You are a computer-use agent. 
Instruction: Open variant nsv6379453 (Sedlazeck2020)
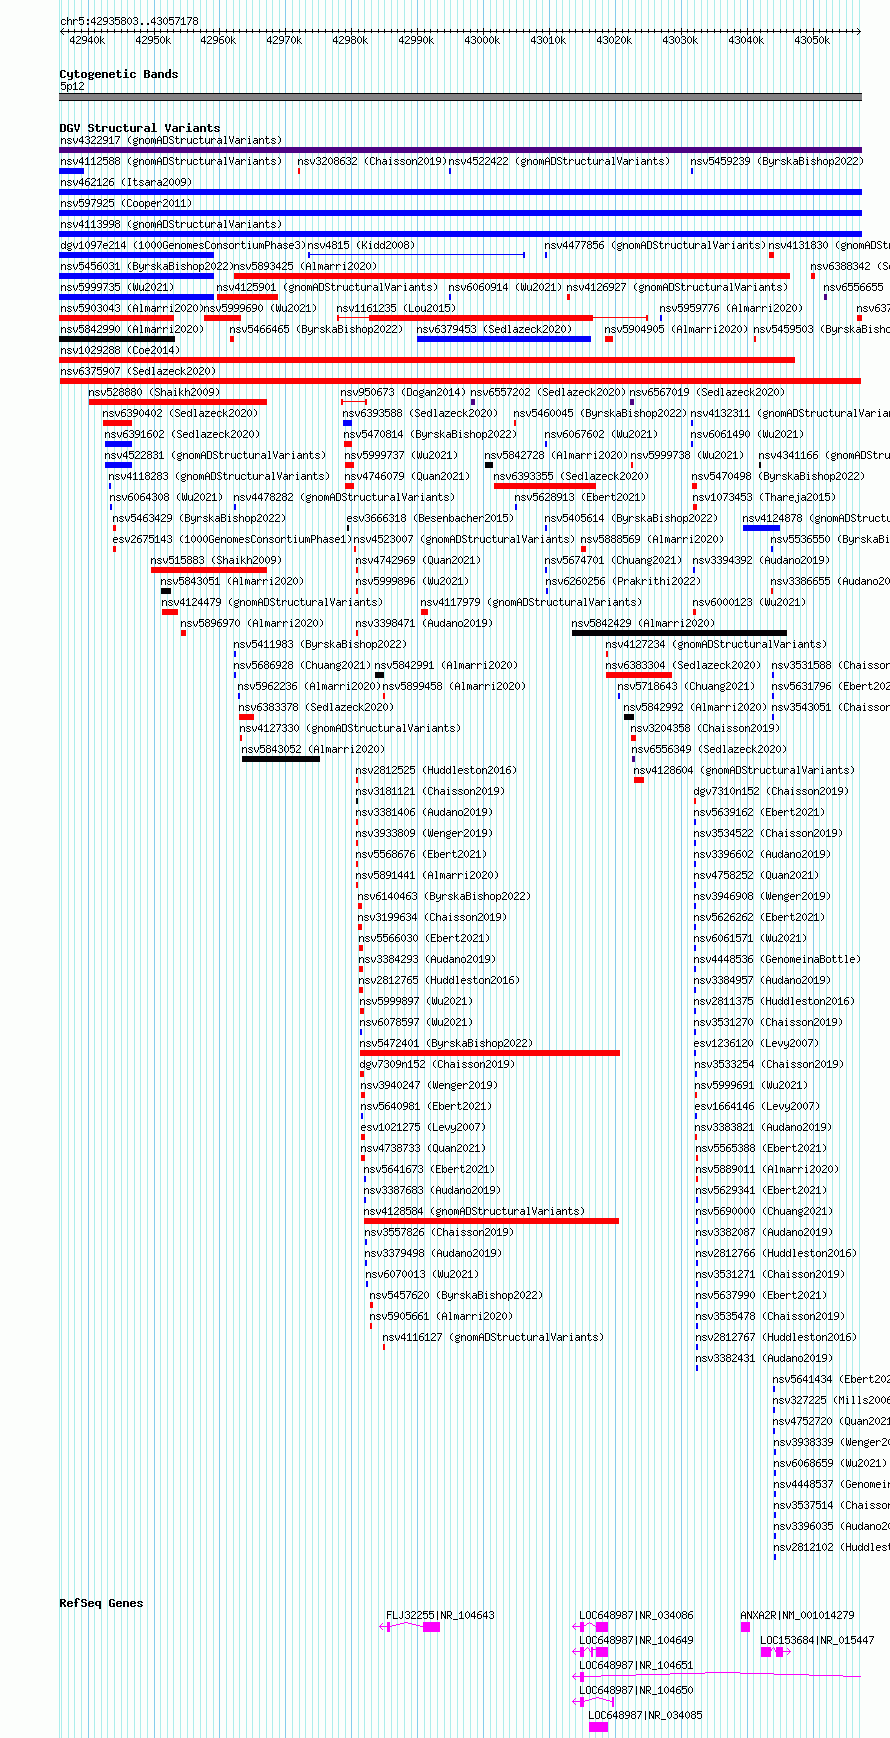point(494,329)
